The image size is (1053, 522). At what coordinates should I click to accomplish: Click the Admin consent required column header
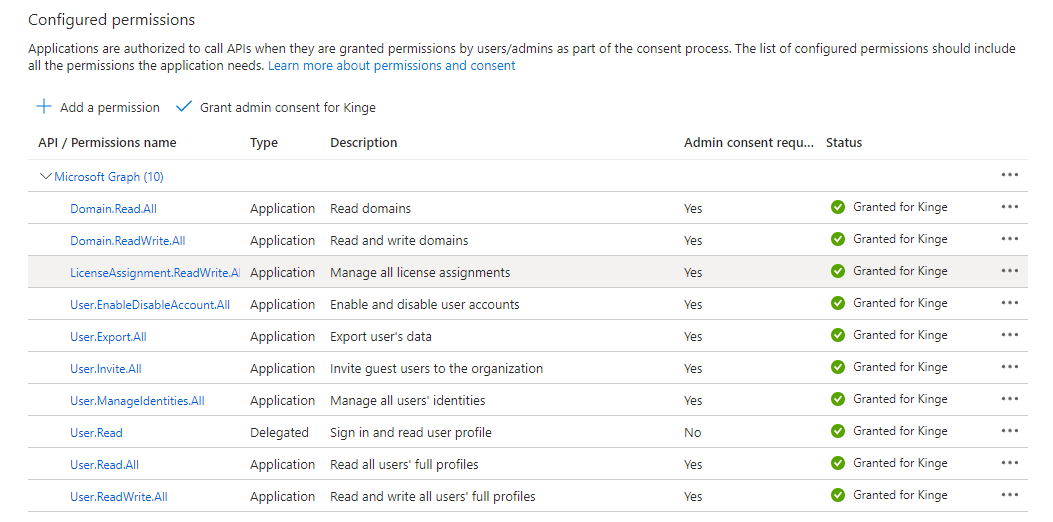[x=748, y=143]
